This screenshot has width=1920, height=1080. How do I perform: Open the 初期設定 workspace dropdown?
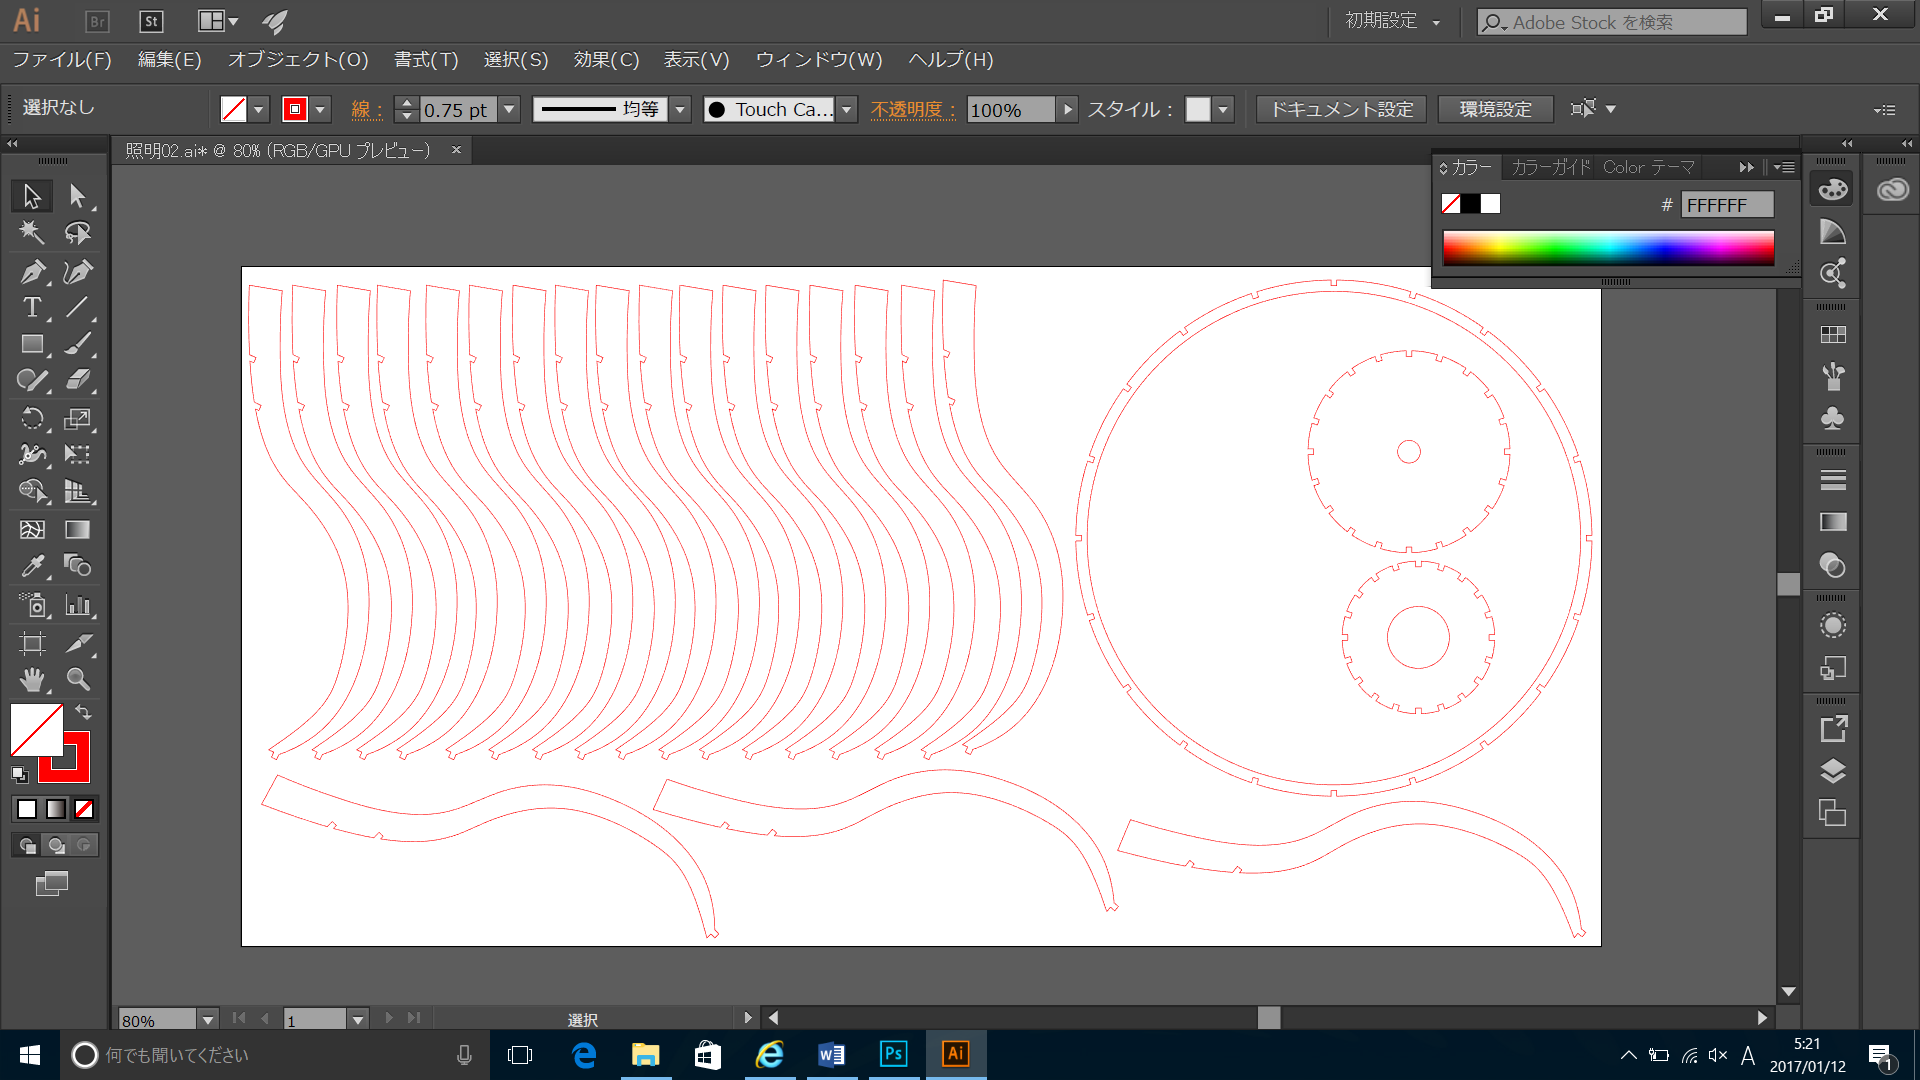[1393, 21]
